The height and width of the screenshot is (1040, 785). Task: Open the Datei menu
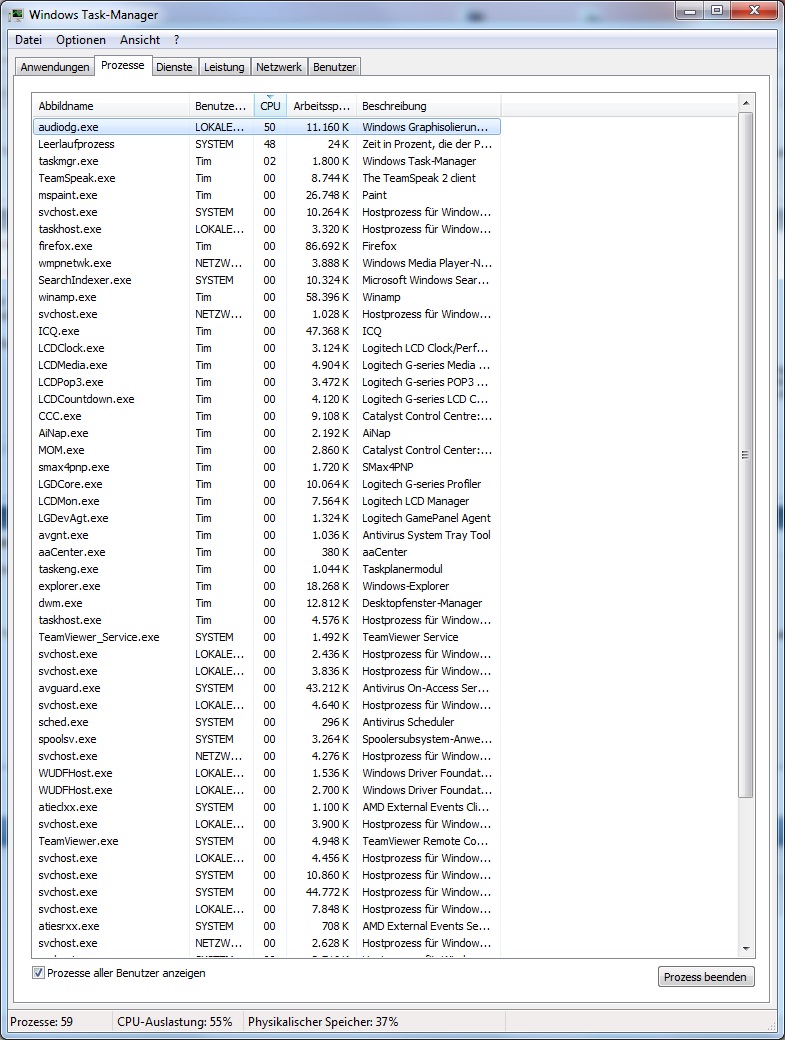(x=29, y=40)
